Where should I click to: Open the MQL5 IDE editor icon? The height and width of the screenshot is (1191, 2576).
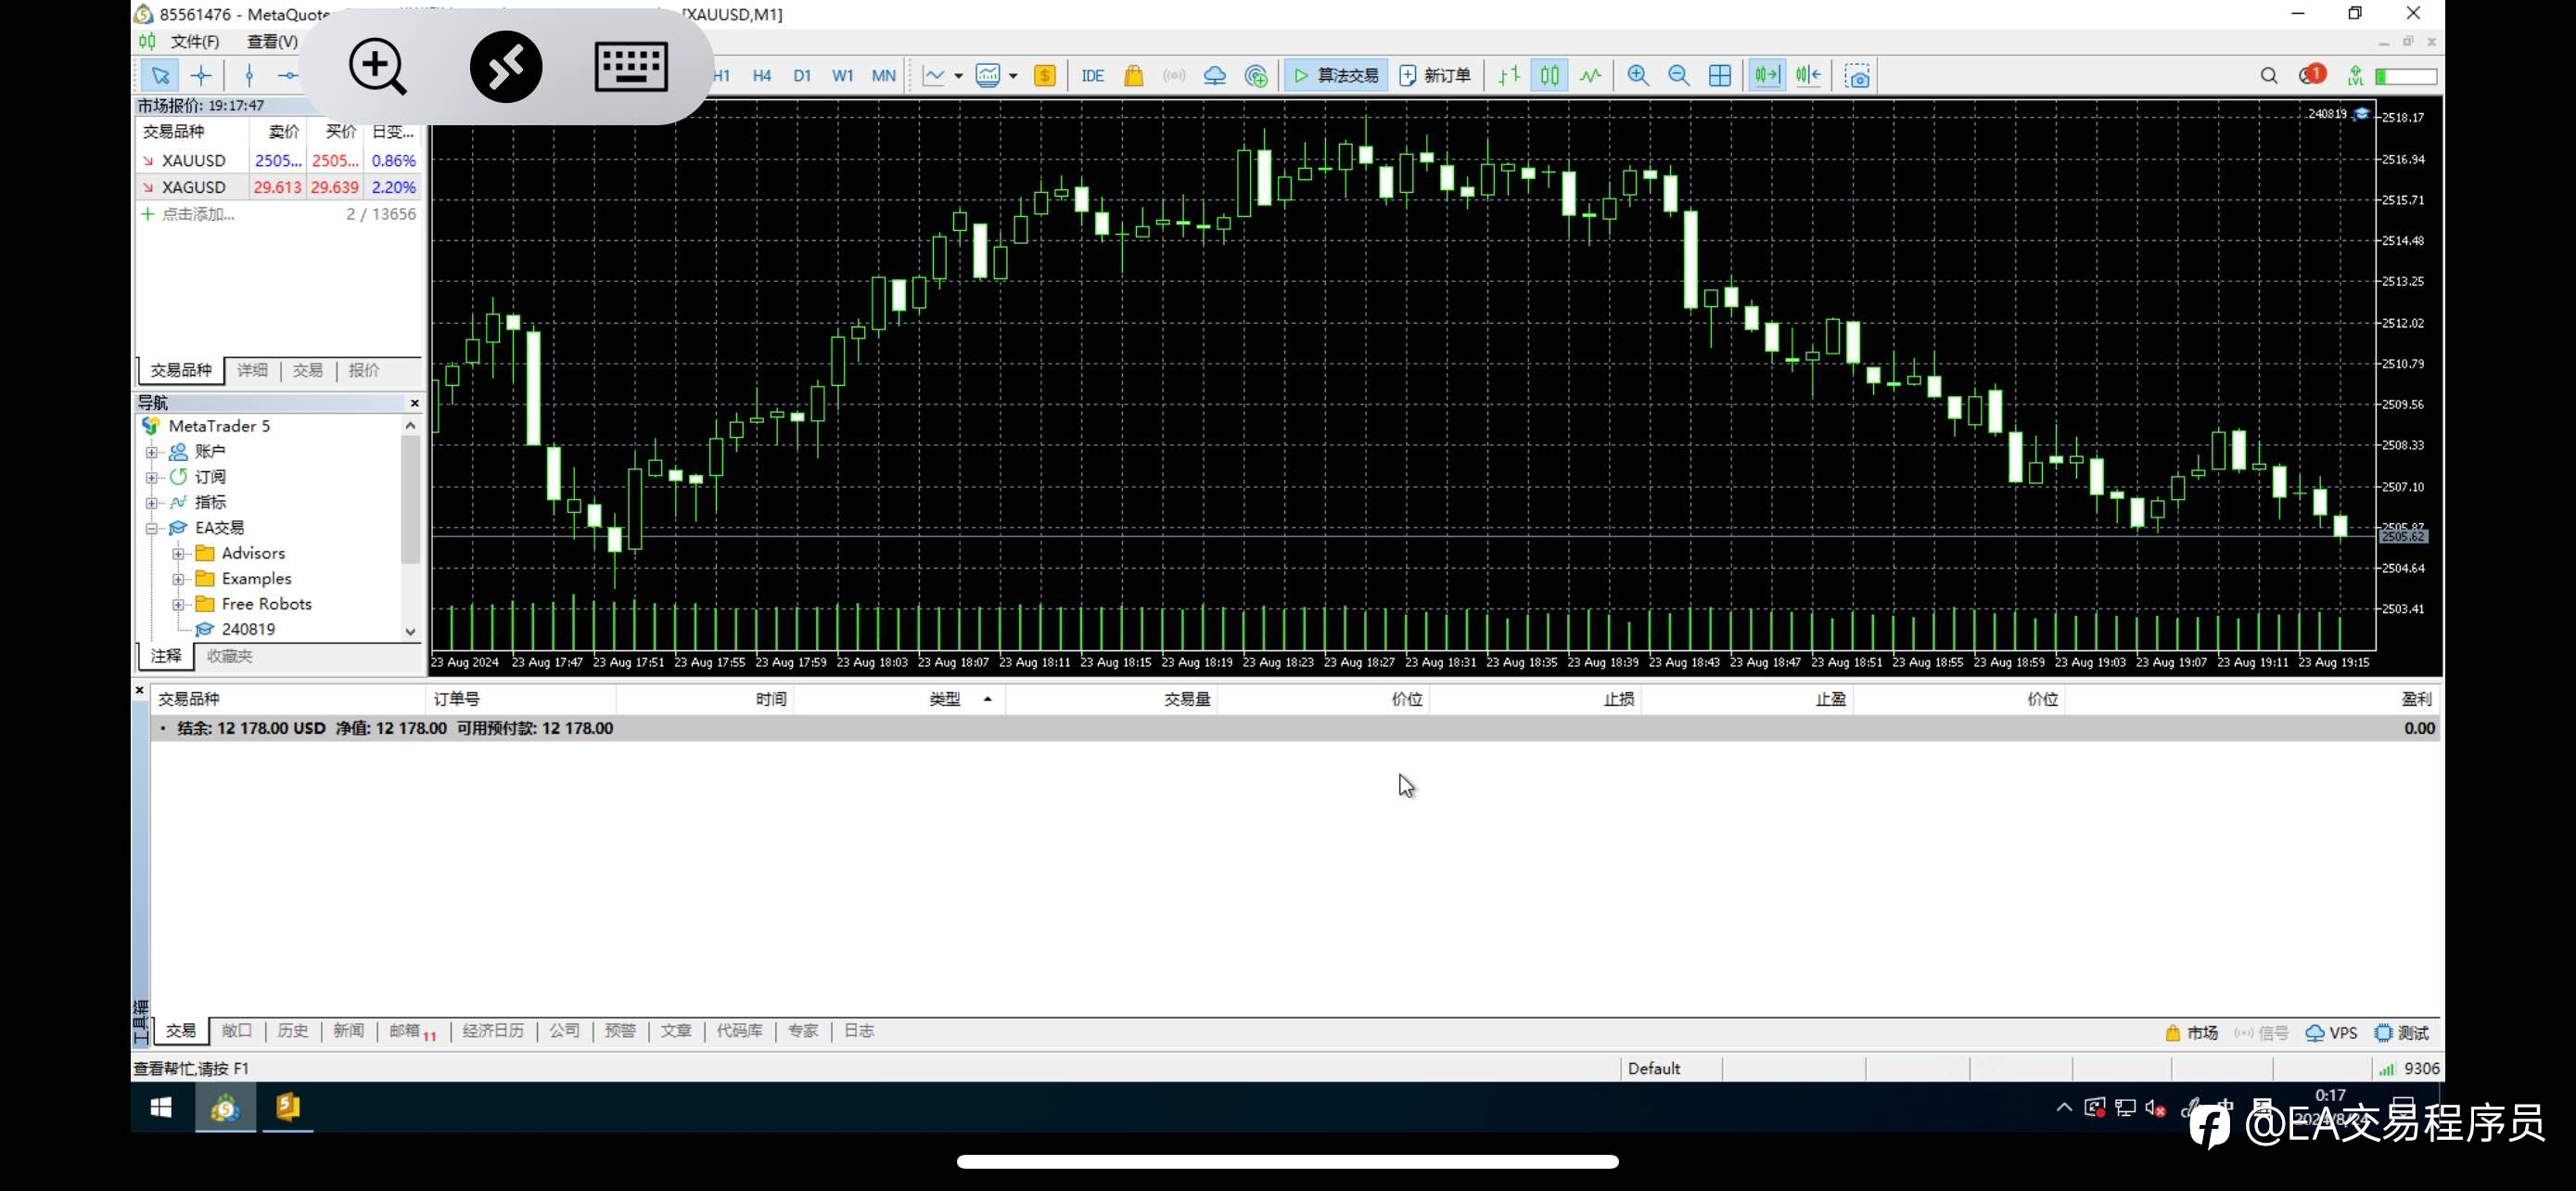pyautogui.click(x=1092, y=75)
